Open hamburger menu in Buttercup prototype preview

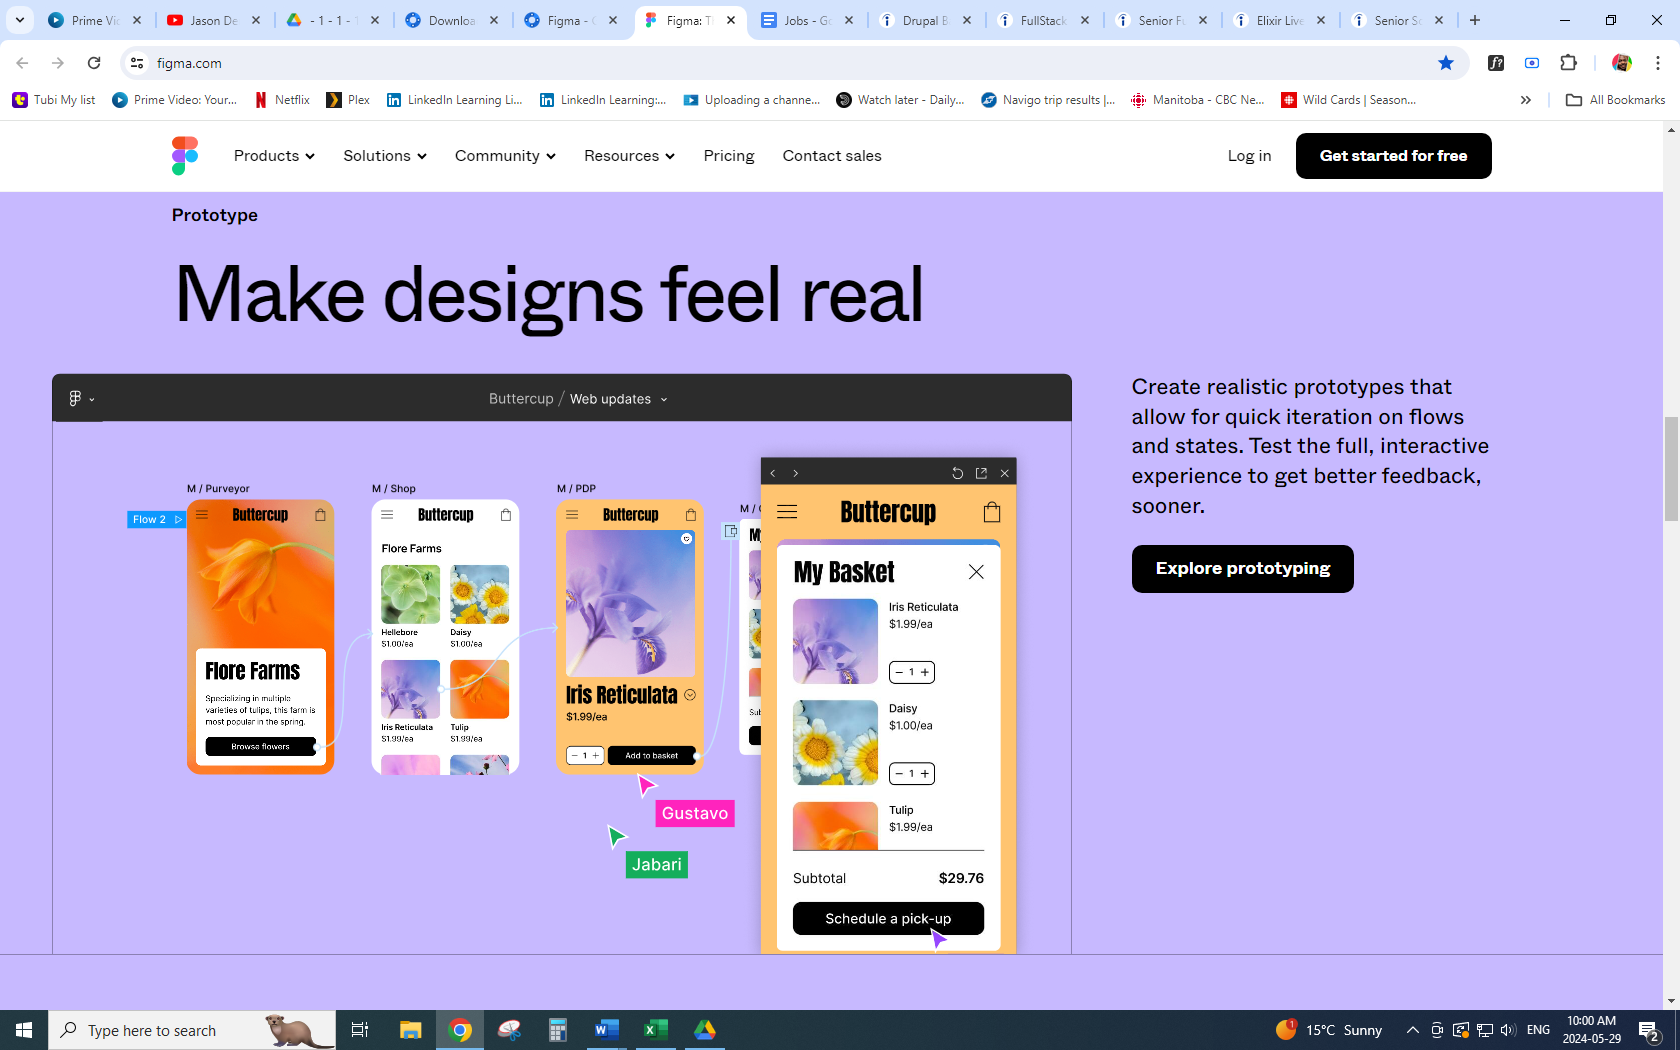click(787, 512)
